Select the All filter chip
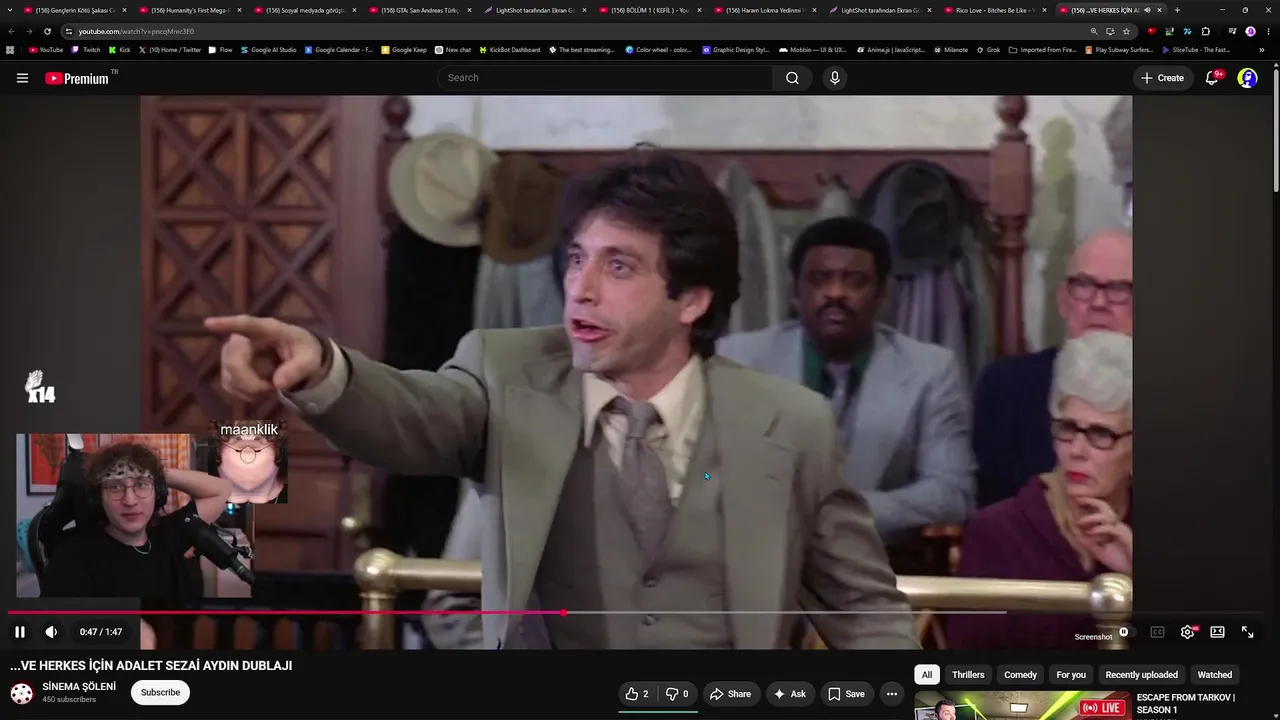The image size is (1280, 720). tap(927, 675)
